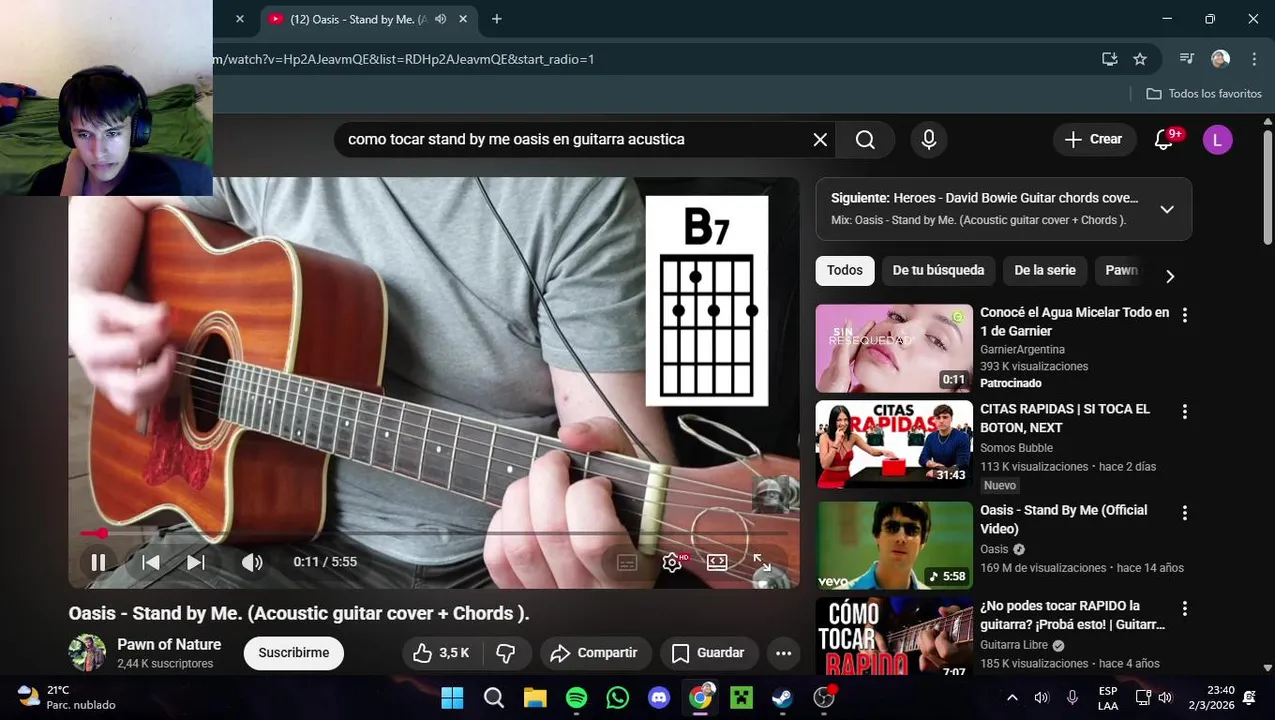
Task: Open the 'CITAS RAPIDAS | SI TOCA EL BOTON' title
Action: tap(1065, 418)
